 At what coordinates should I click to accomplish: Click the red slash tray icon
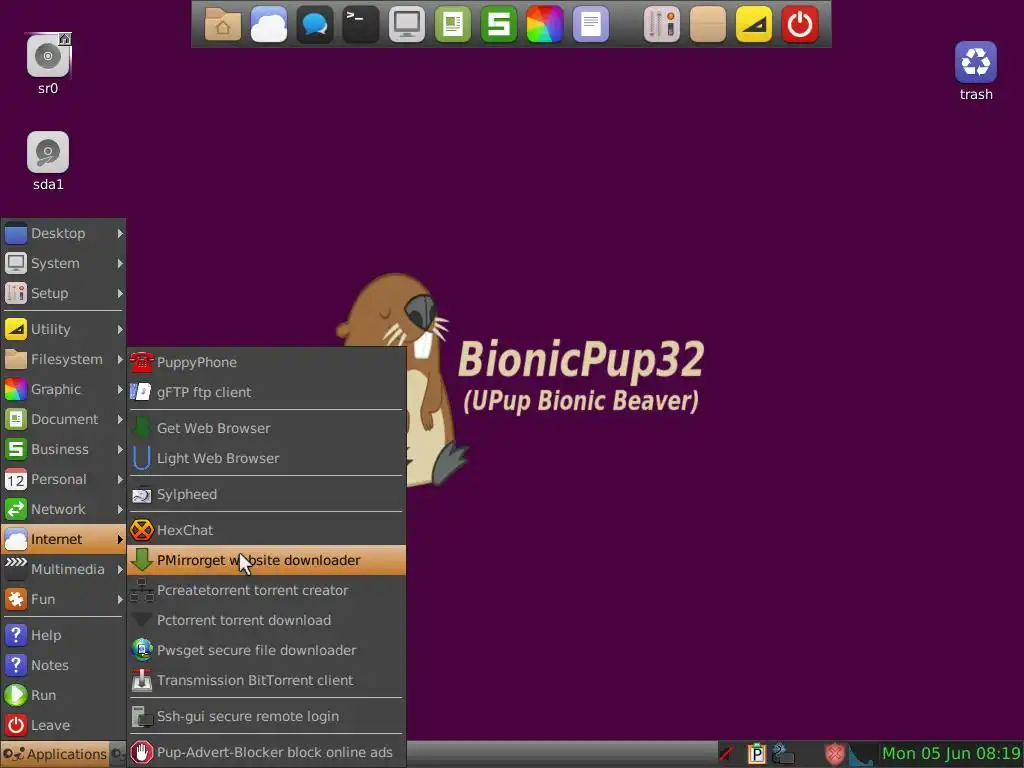726,754
